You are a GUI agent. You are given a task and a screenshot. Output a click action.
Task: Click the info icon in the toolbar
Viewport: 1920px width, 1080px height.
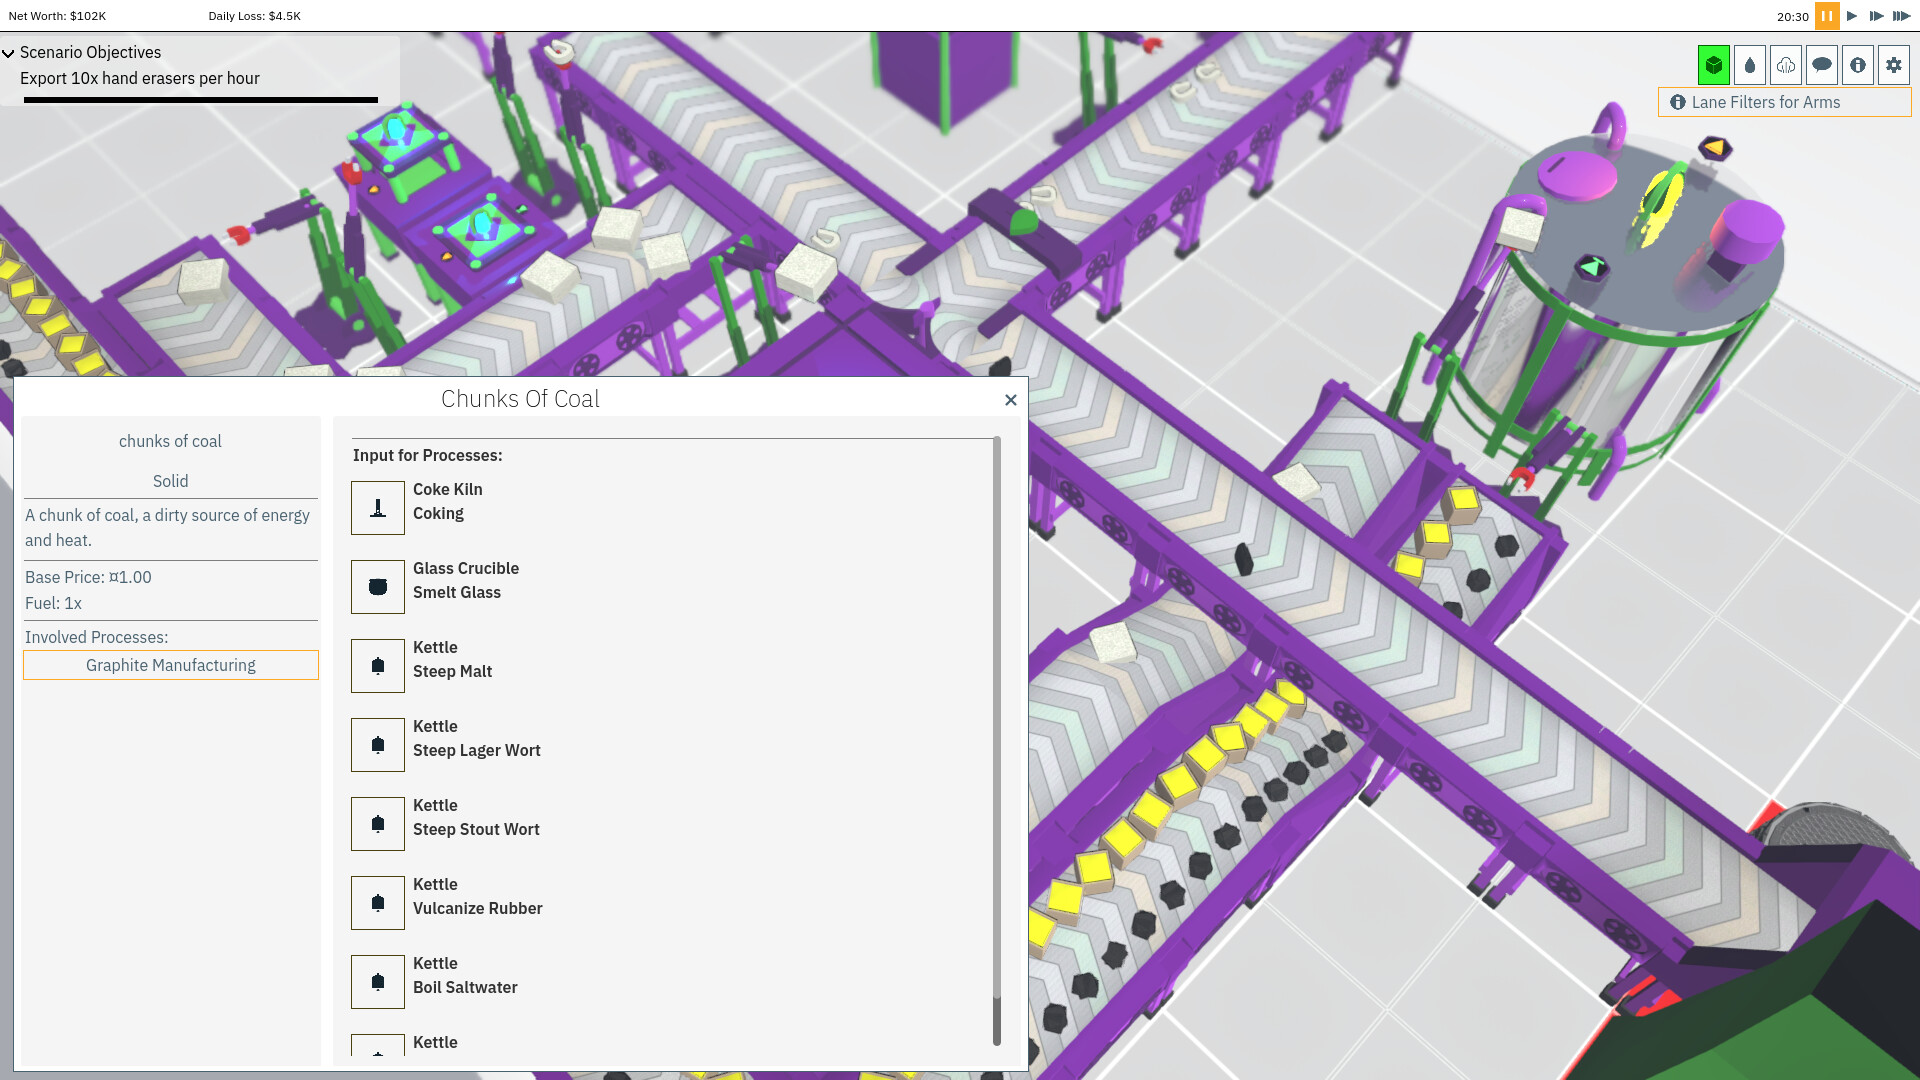tap(1858, 64)
